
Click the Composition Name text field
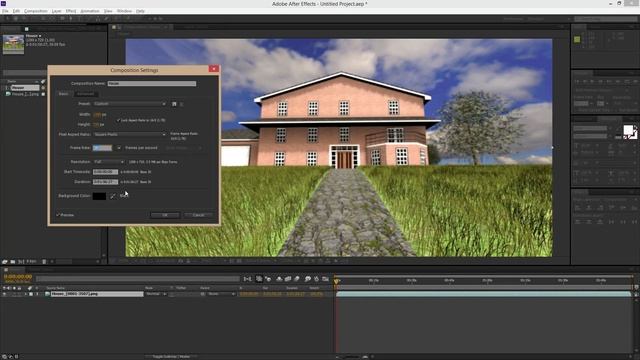click(x=152, y=83)
